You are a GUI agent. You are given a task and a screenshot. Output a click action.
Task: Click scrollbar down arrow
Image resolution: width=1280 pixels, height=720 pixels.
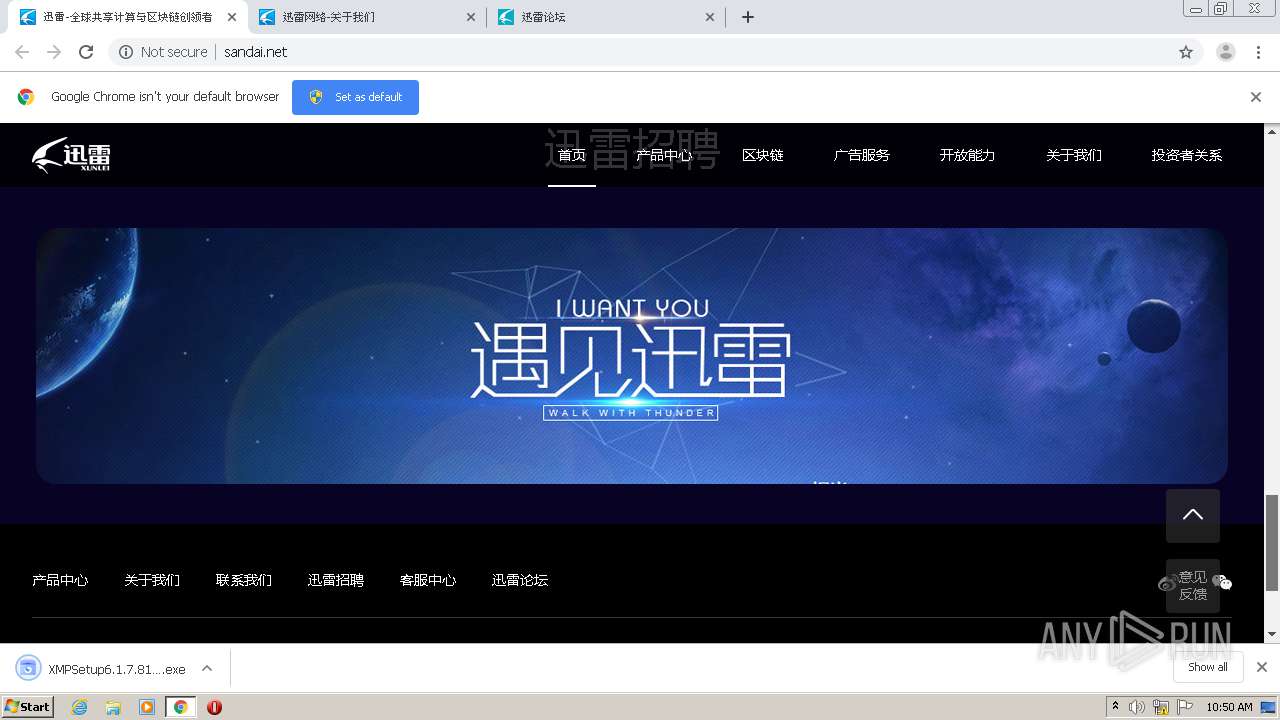pos(1272,634)
